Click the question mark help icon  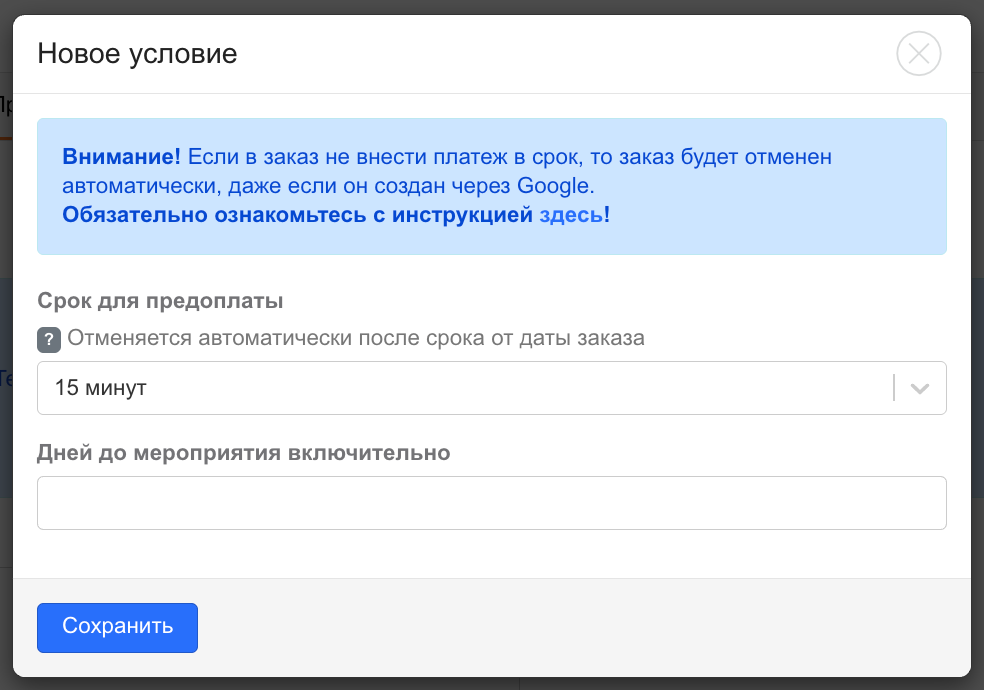point(49,339)
